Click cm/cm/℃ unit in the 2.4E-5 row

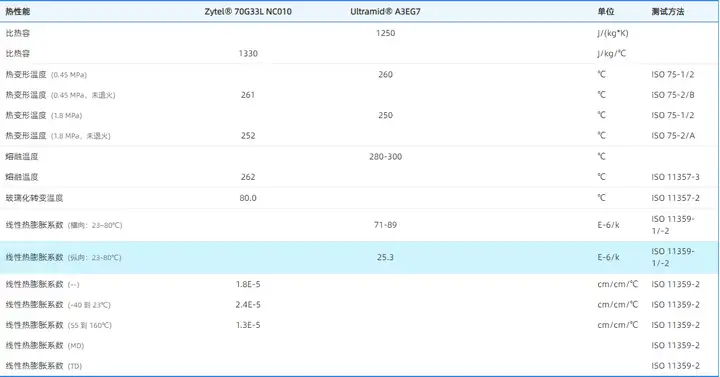pos(618,304)
